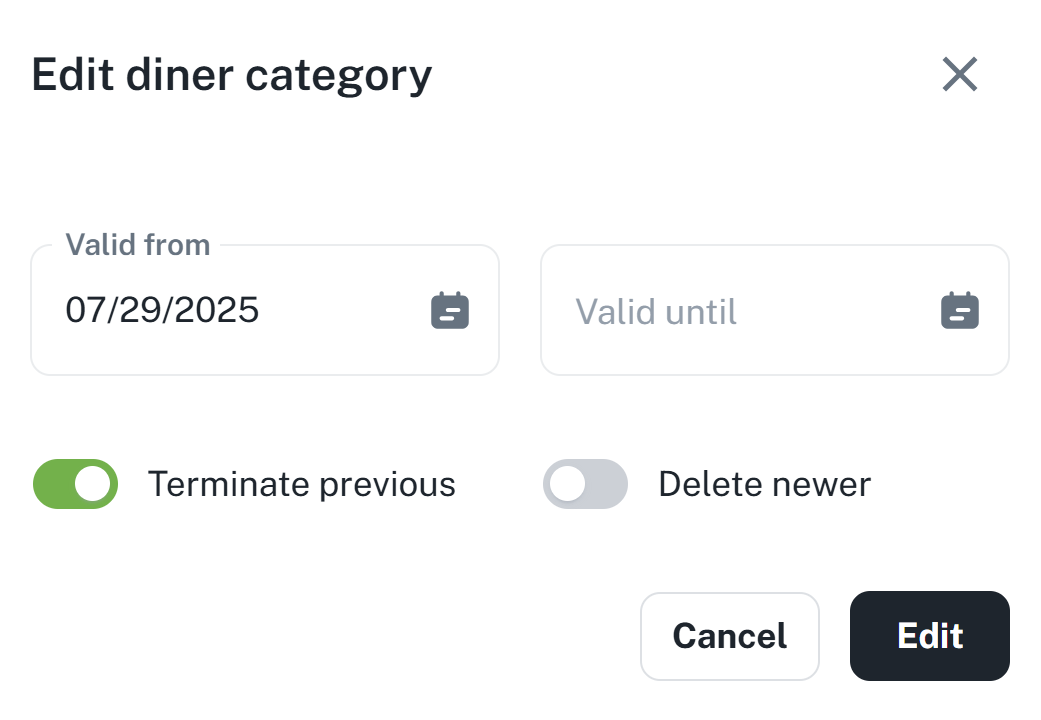The image size is (1041, 720).
Task: Click the calendar icon in the empty date field
Action: 960,311
